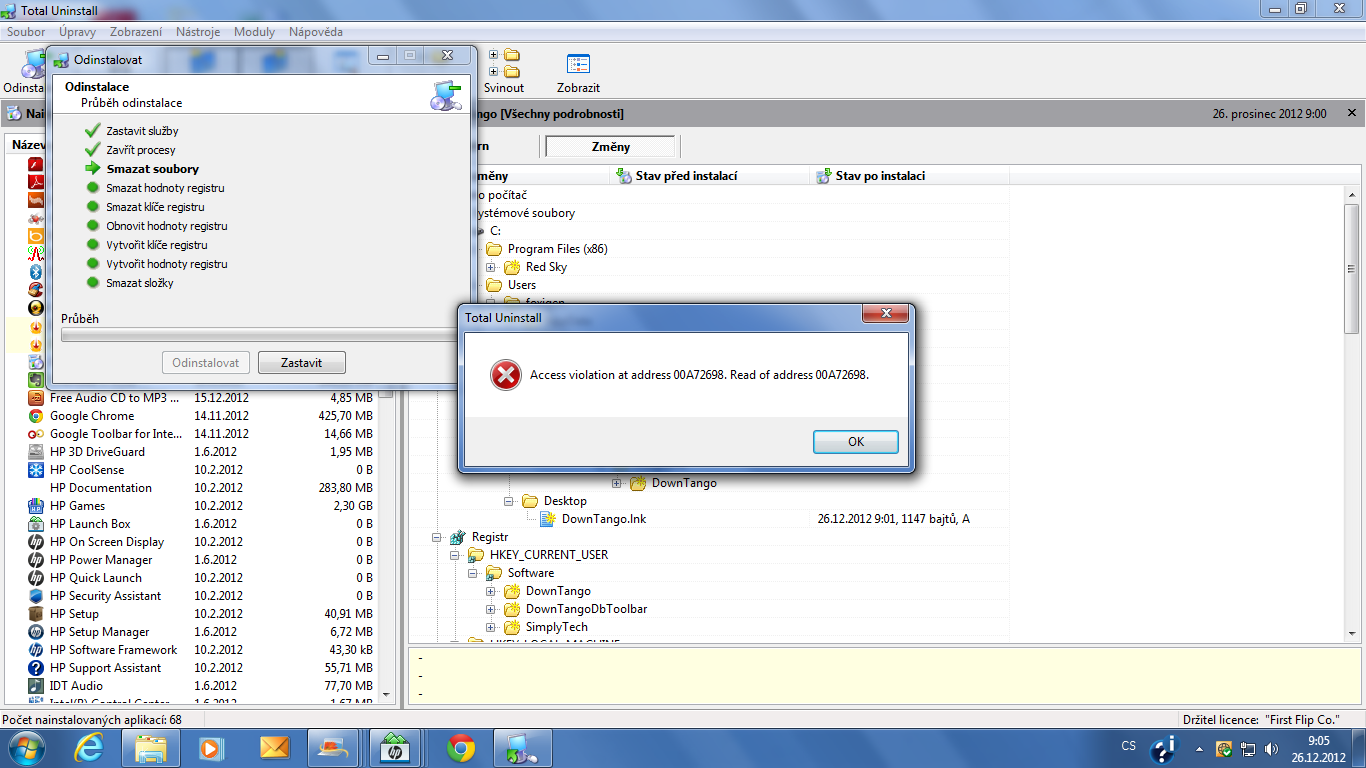
Task: Select the HP Games icon
Action: 35,506
